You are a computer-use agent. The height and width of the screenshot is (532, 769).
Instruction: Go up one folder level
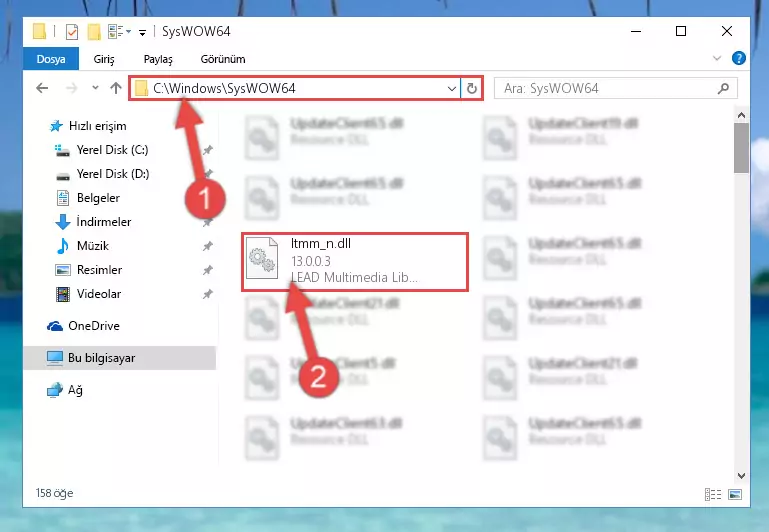pos(116,88)
